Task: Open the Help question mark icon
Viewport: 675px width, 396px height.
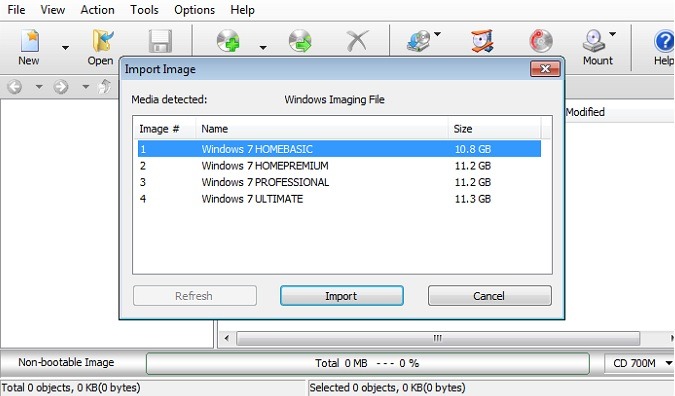Action: [664, 41]
